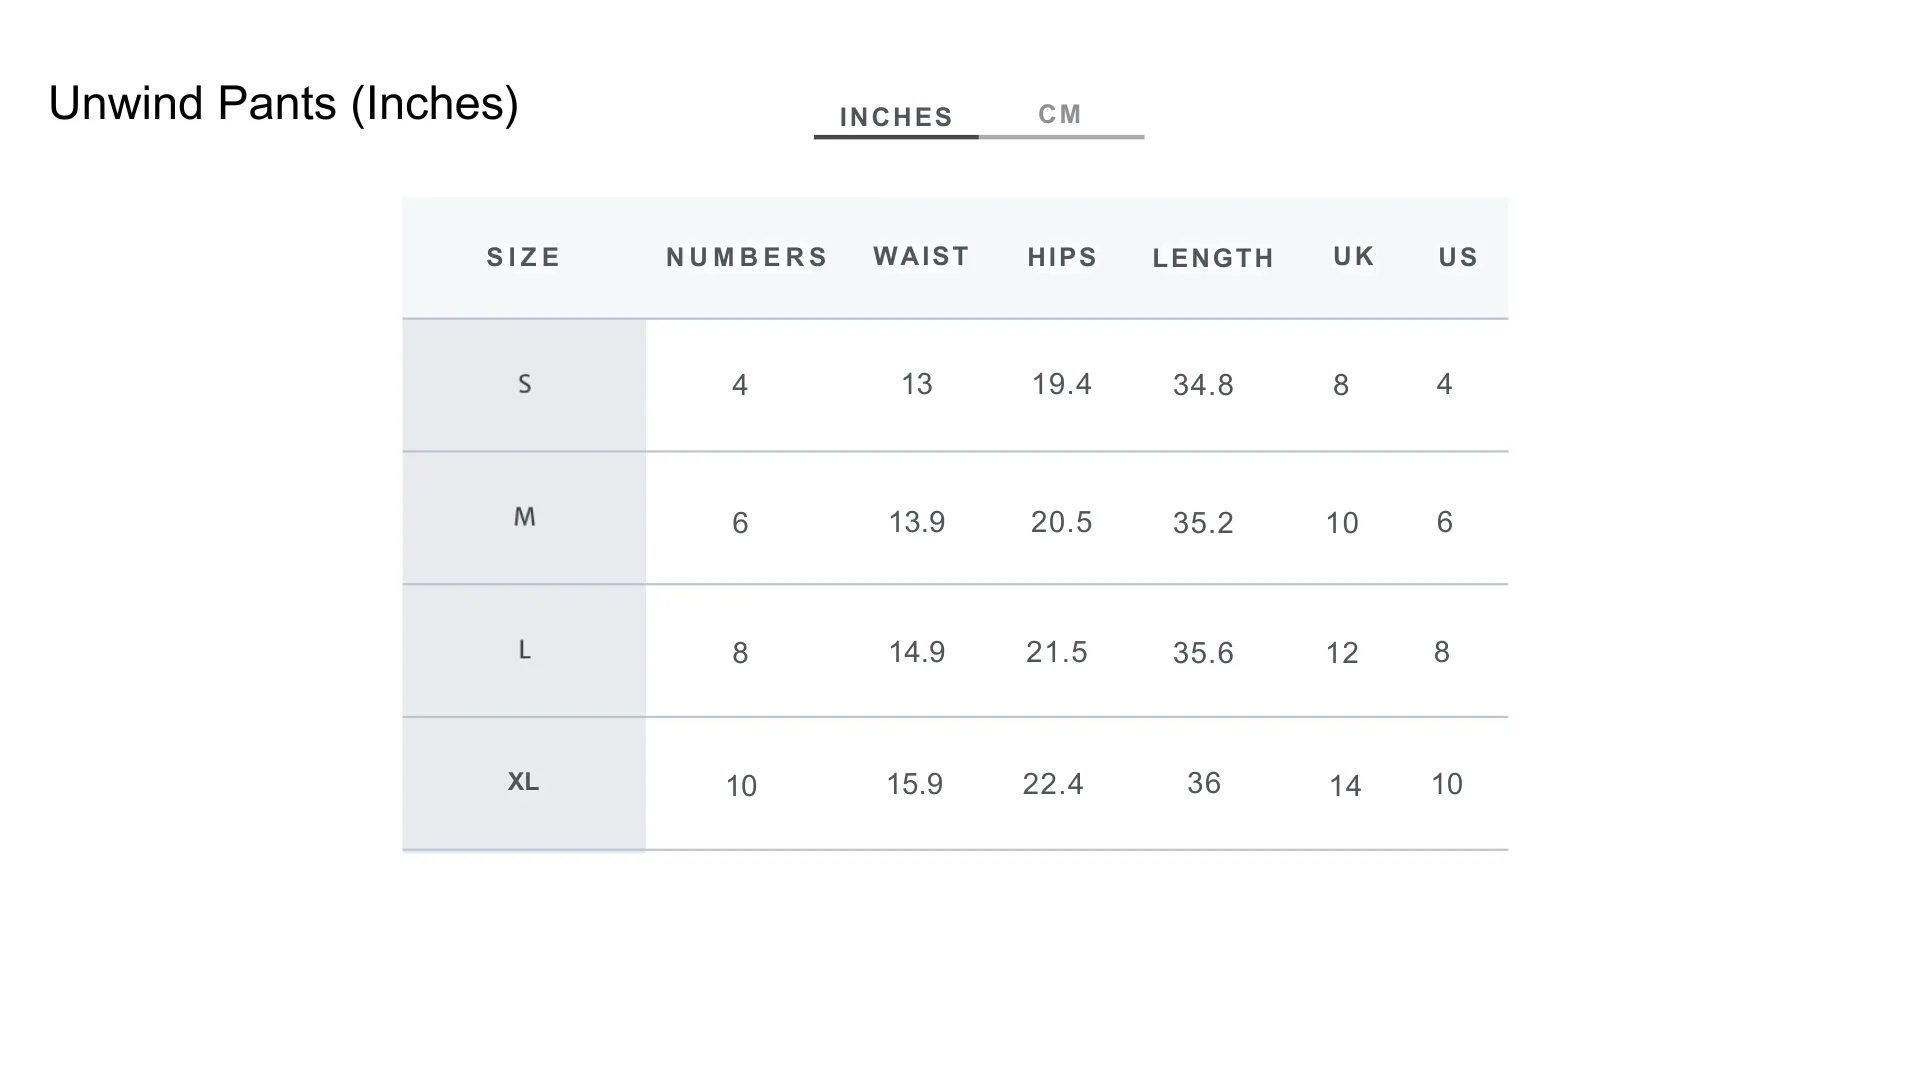Screen dimensions: 1920x1080
Task: Click hips value 22.4 for XL
Action: click(x=1053, y=784)
